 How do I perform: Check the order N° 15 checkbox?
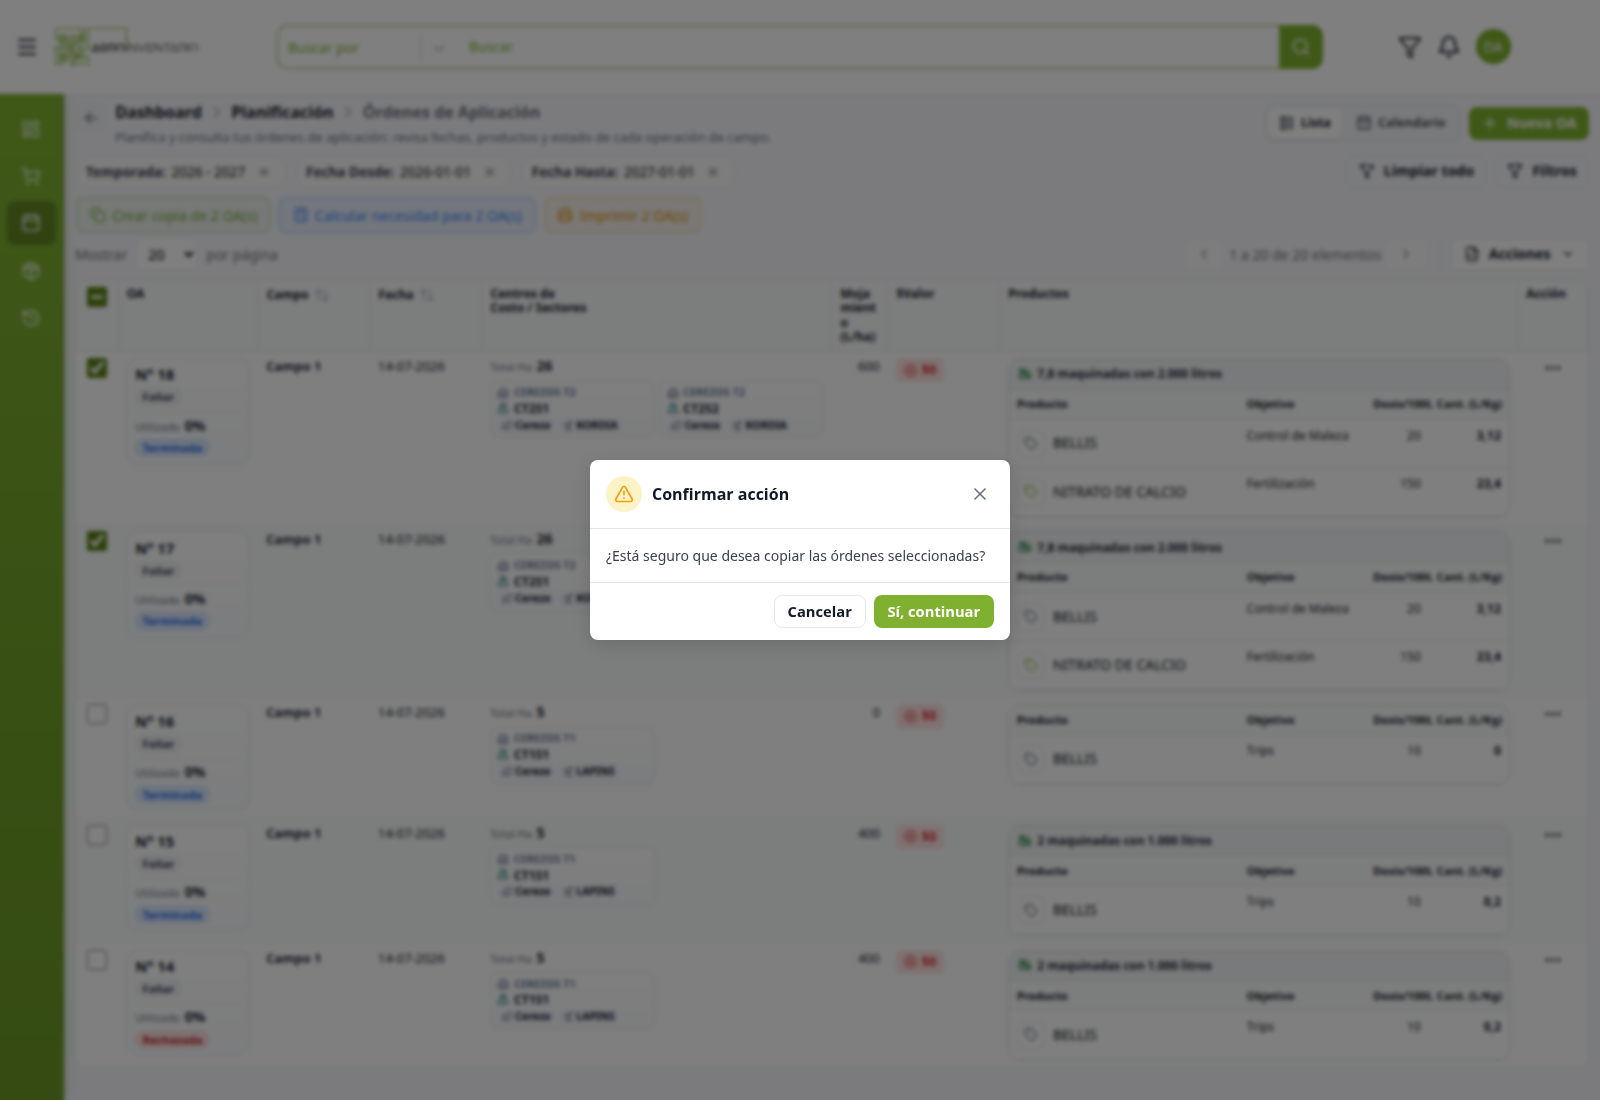point(97,835)
